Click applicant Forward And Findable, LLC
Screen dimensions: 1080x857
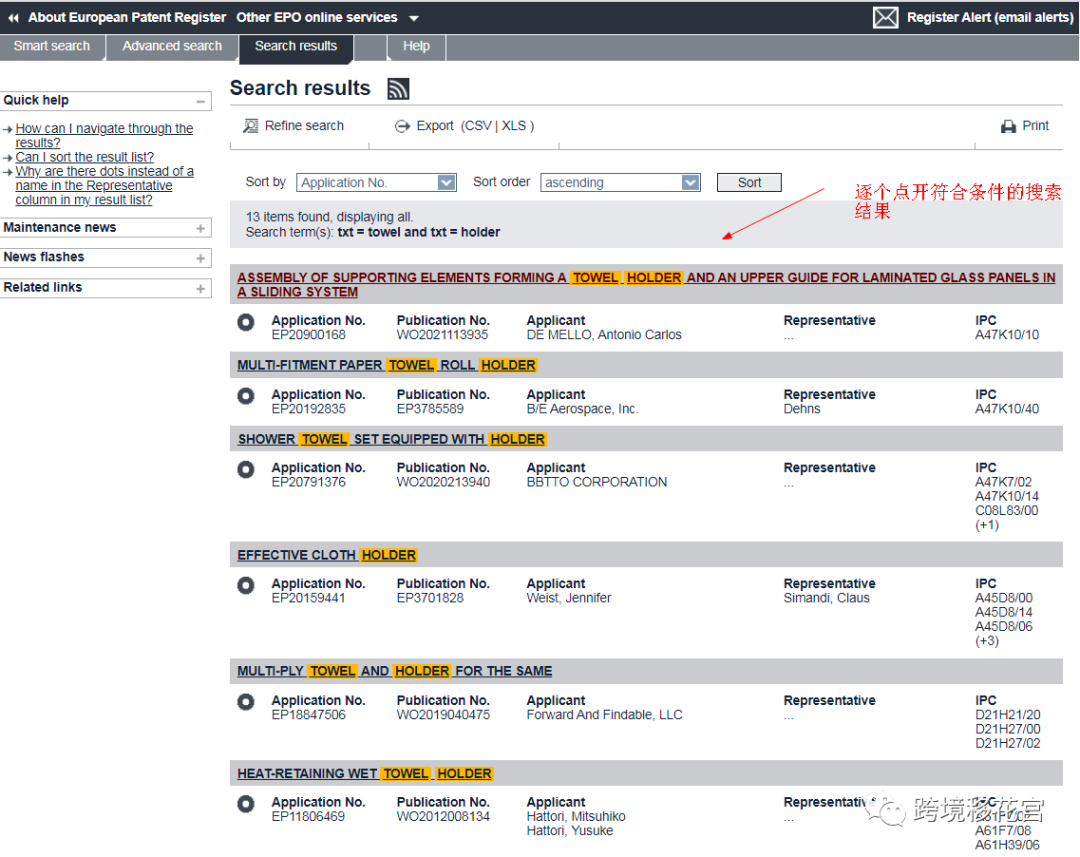604,715
